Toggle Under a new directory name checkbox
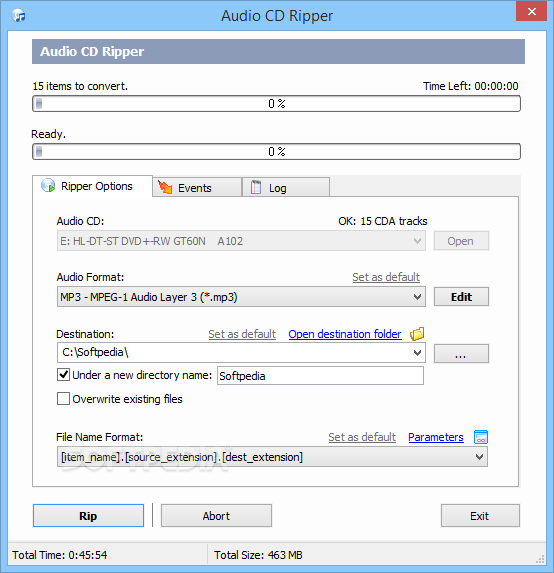This screenshot has height=573, width=554. pos(63,375)
